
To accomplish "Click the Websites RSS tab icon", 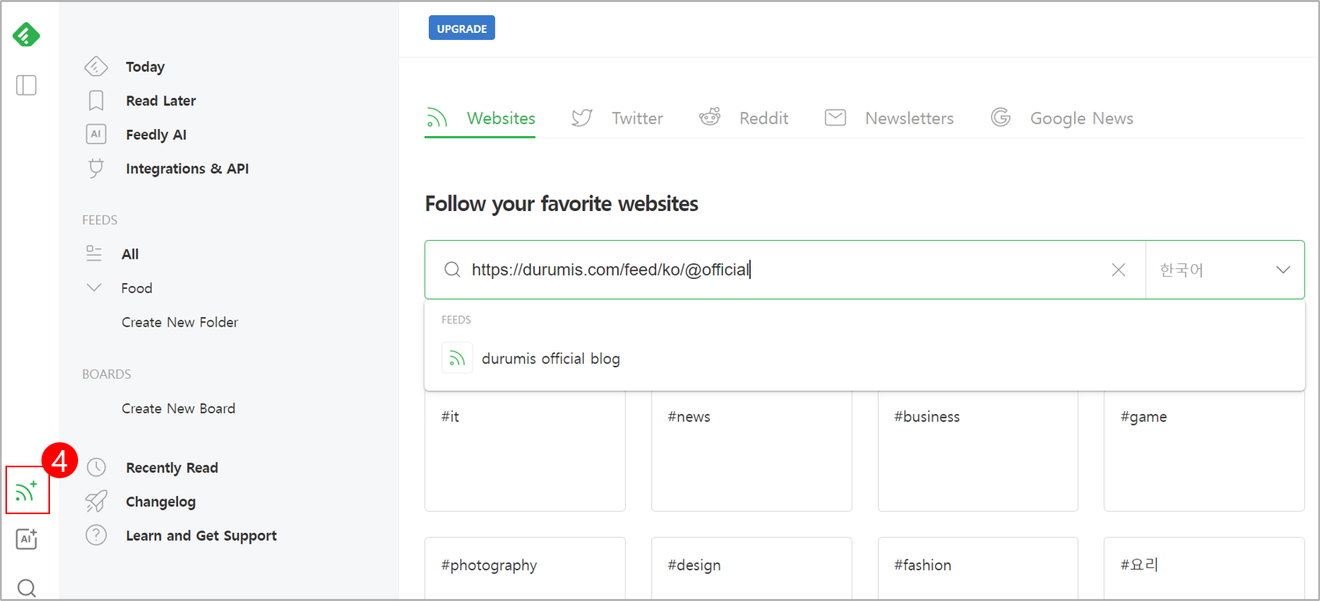I will tap(437, 118).
